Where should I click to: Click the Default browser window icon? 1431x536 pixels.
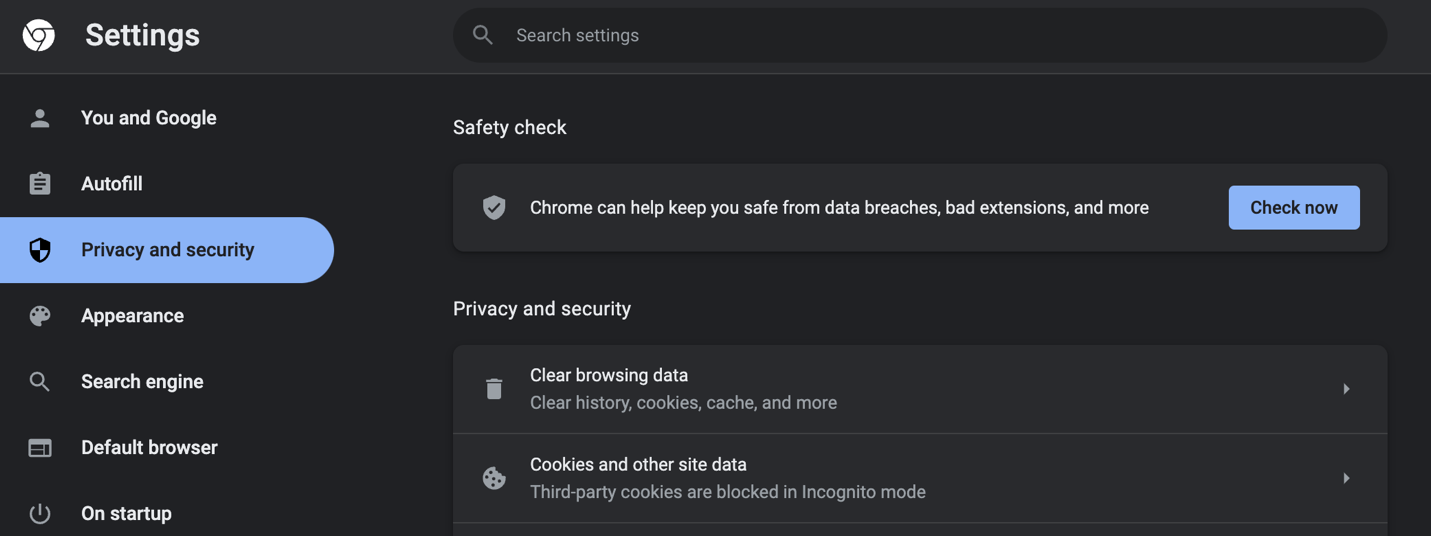coord(40,448)
